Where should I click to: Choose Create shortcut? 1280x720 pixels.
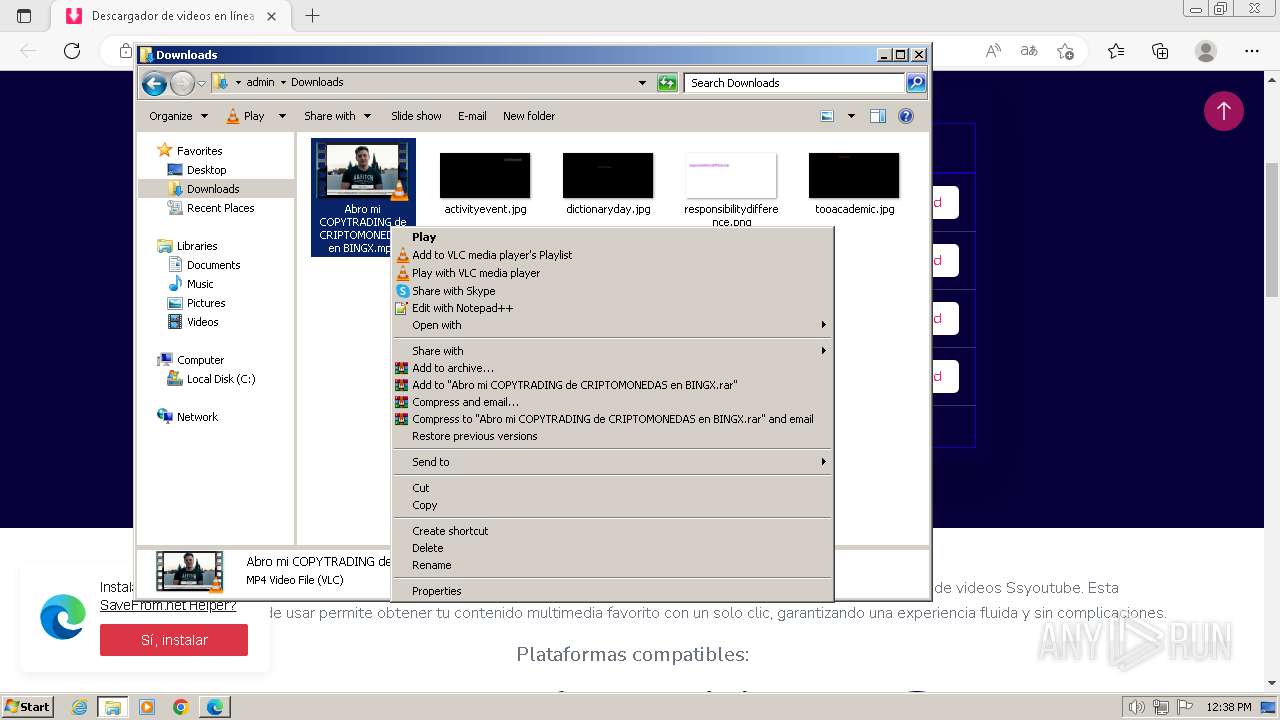click(612, 531)
